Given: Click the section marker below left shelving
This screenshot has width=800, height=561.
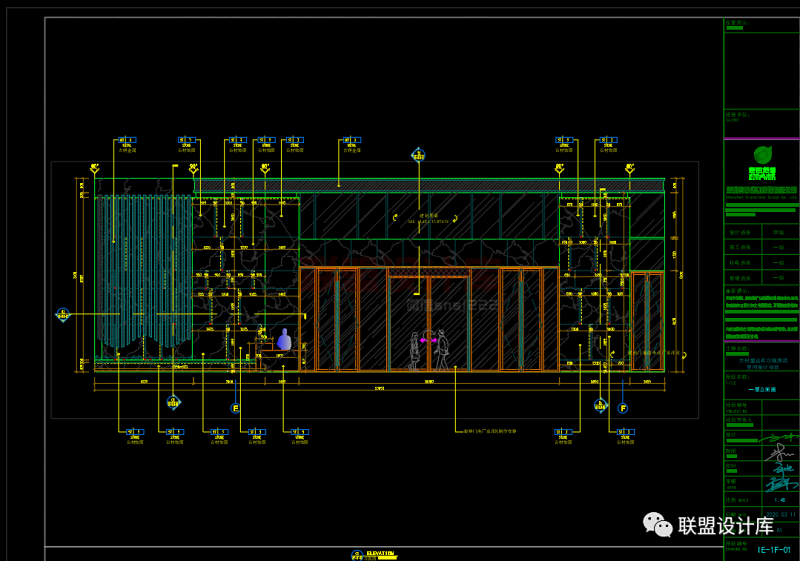Looking at the screenshot, I should pos(173,402).
